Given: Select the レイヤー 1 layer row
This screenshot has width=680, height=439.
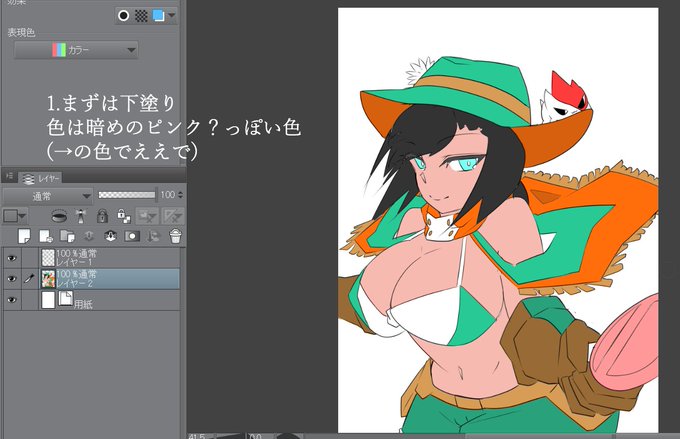Looking at the screenshot, I should (x=92, y=258).
